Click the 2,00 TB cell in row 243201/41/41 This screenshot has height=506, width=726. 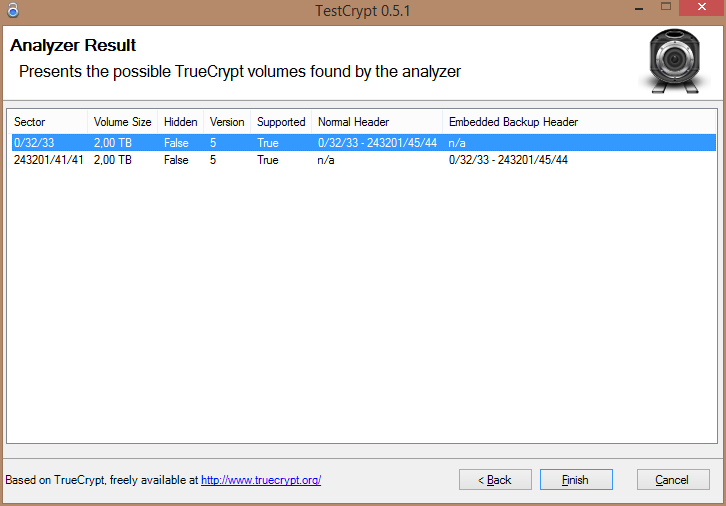click(113, 160)
